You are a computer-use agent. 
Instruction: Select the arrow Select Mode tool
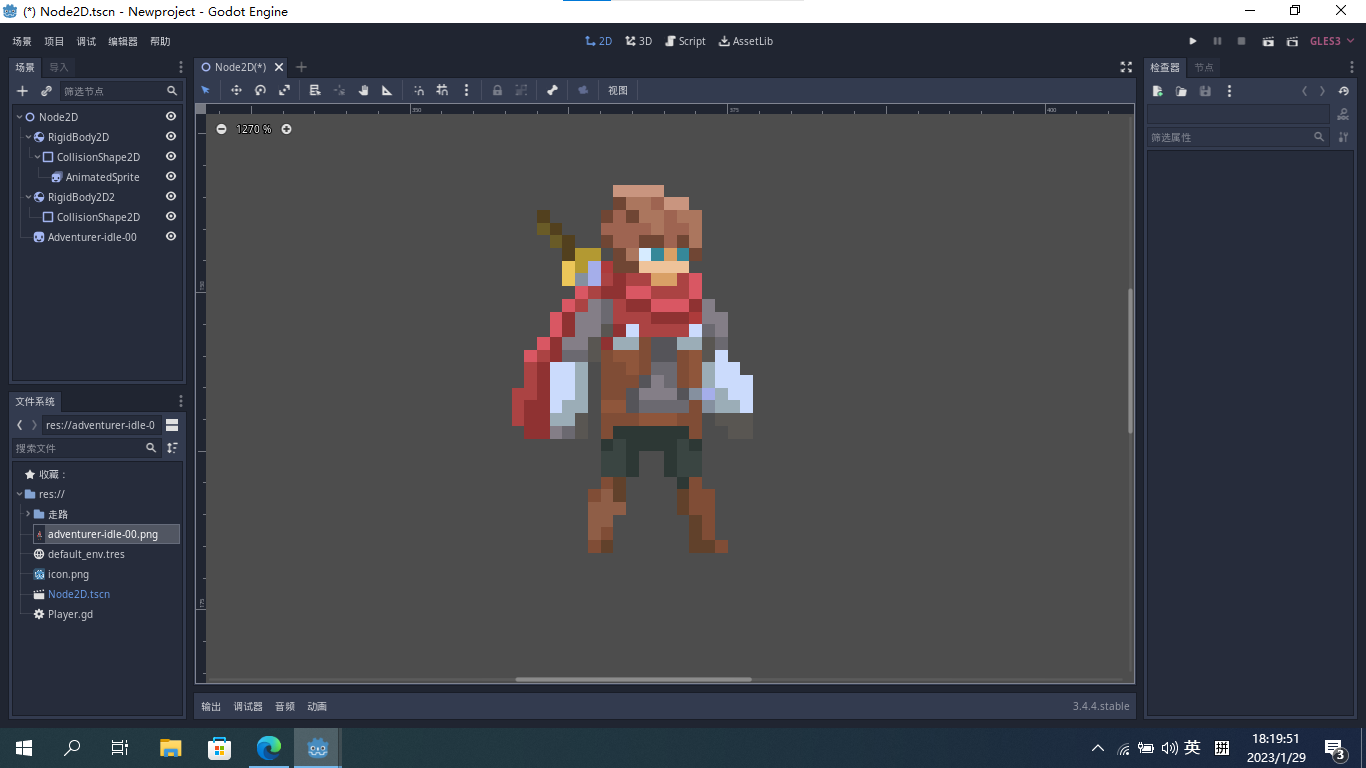206,90
